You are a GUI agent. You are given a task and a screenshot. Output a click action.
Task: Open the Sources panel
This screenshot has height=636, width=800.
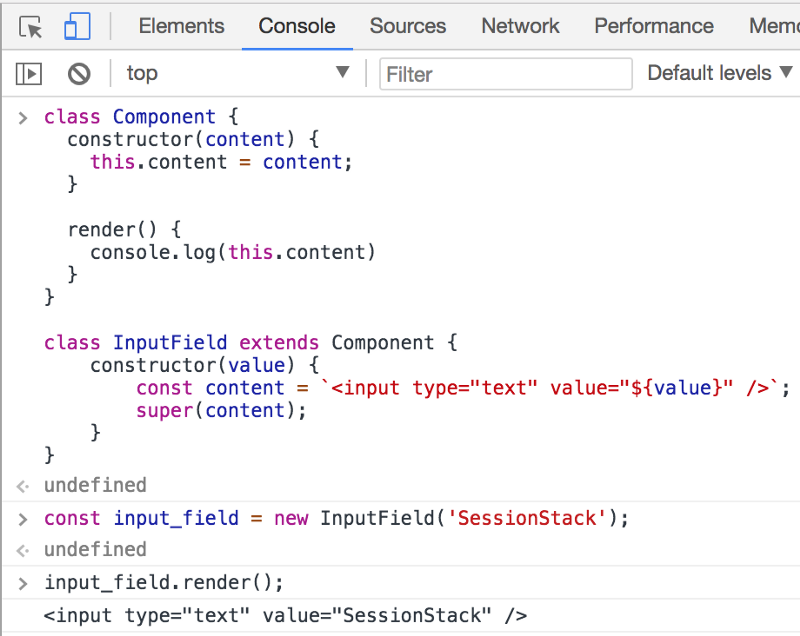click(x=407, y=26)
